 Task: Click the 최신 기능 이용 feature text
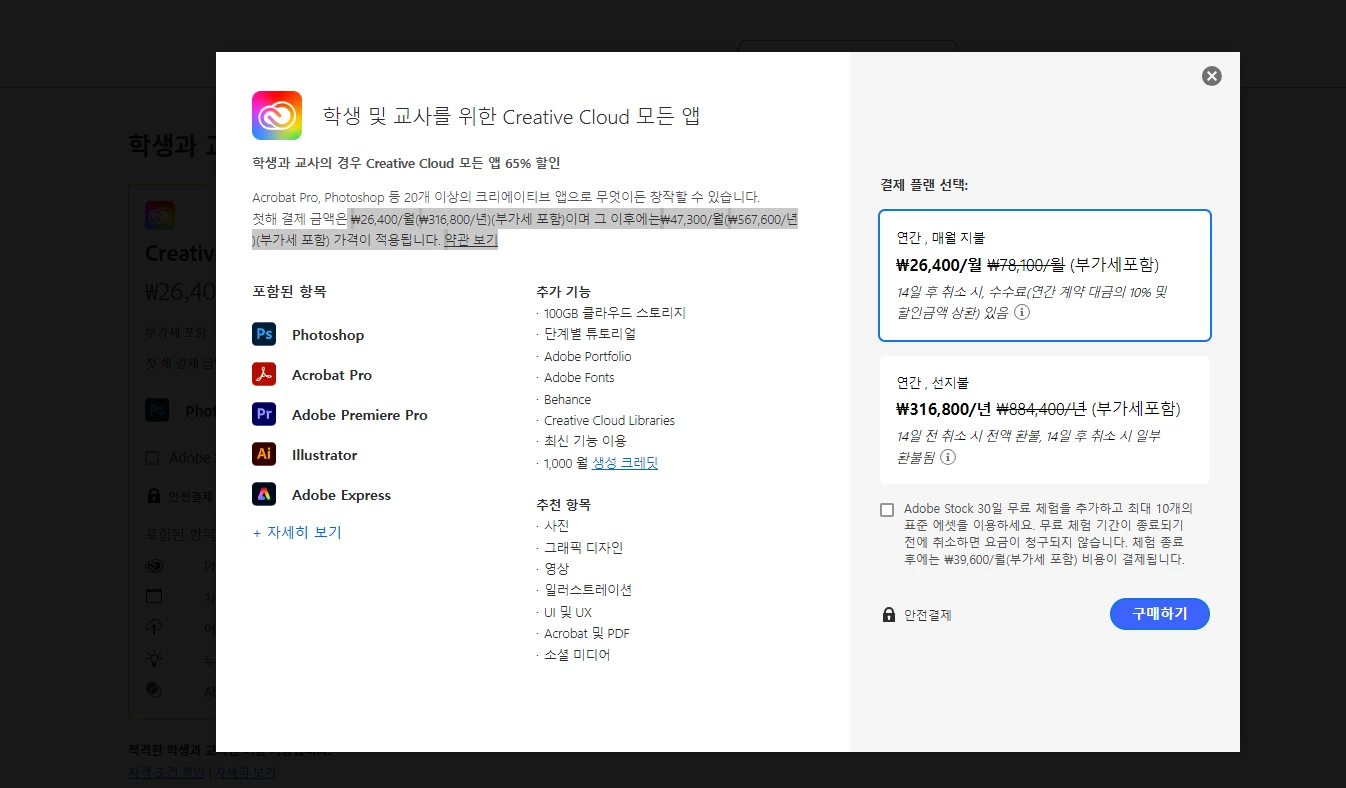click(585, 441)
